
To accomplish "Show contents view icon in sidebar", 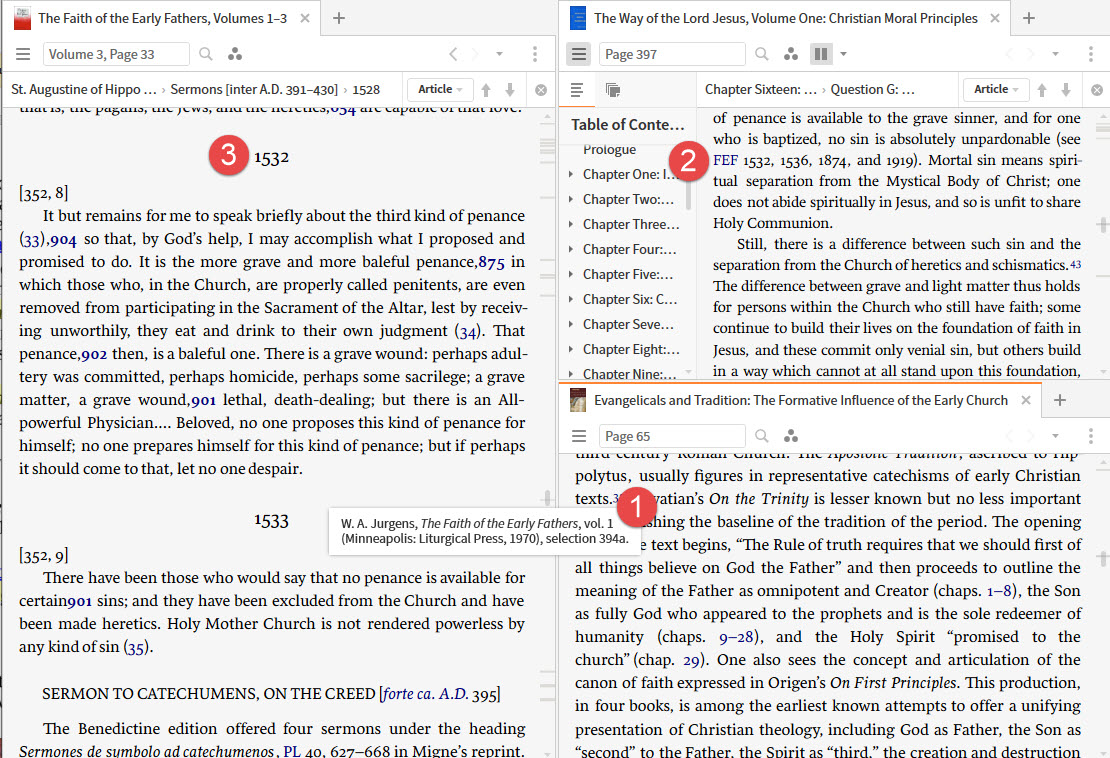I will click(577, 90).
